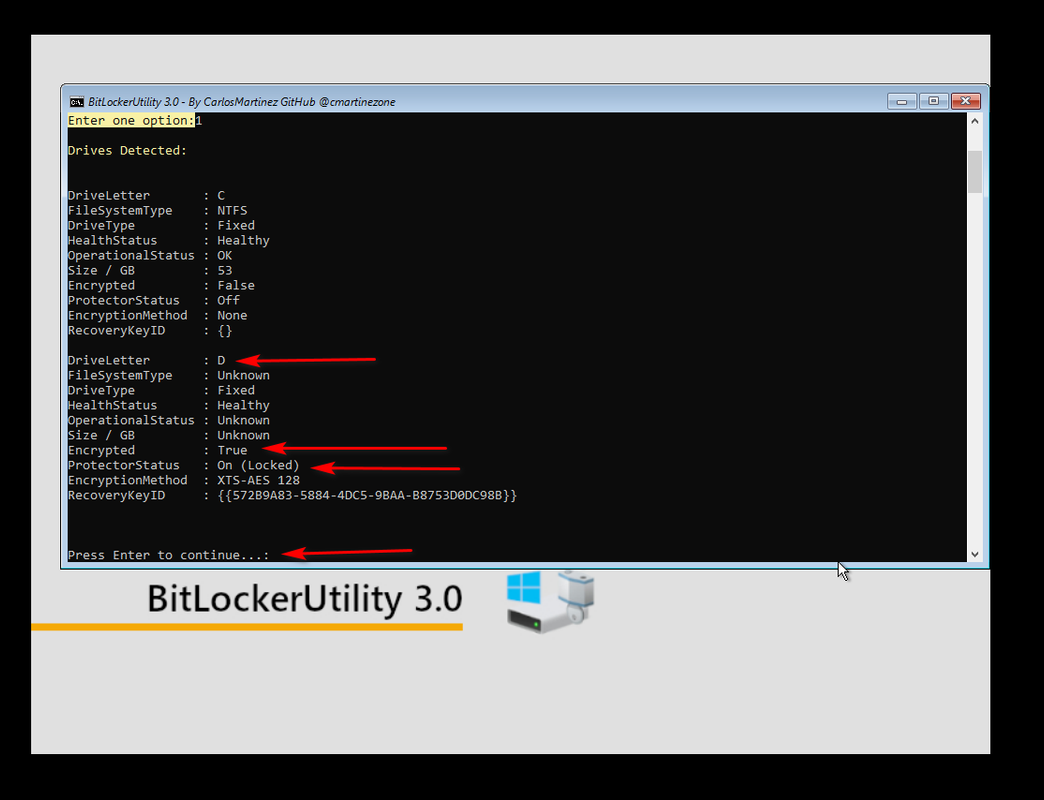The width and height of the screenshot is (1044, 800).
Task: Maximize the BitLockerUtility console window
Action: (x=933, y=101)
